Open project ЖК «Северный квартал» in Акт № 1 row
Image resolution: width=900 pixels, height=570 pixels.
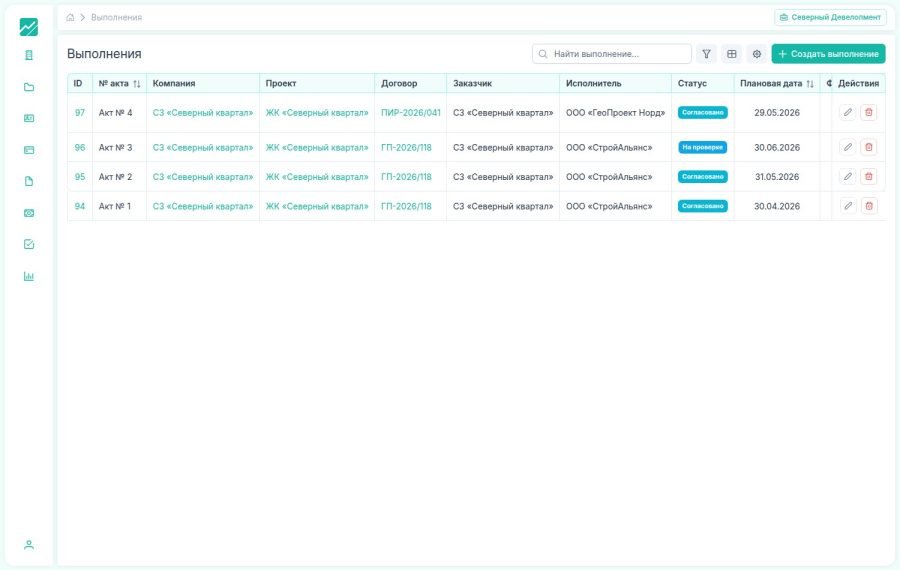317,206
